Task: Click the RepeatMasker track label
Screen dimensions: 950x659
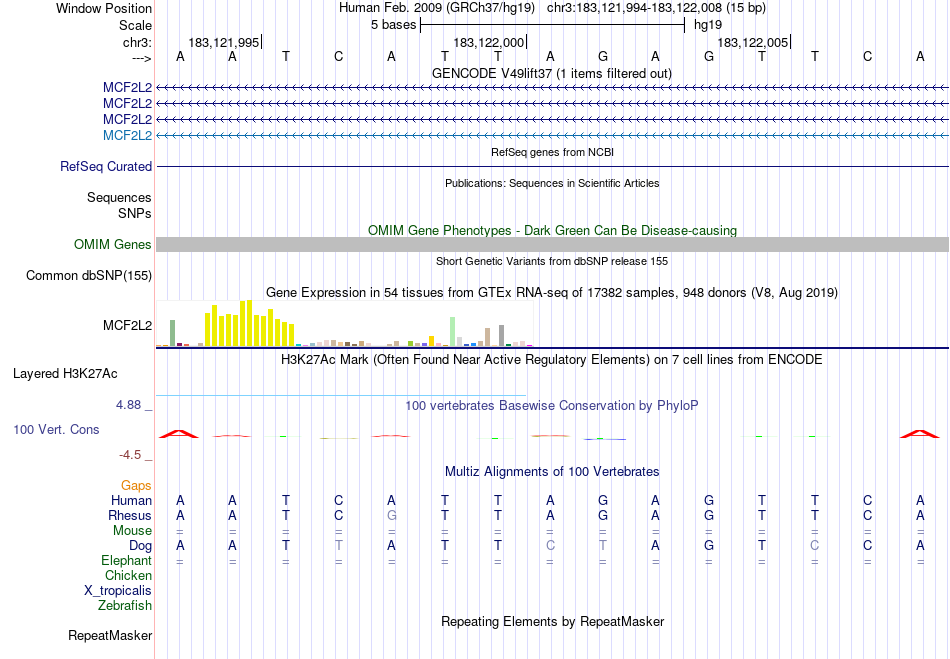Action: click(x=110, y=635)
